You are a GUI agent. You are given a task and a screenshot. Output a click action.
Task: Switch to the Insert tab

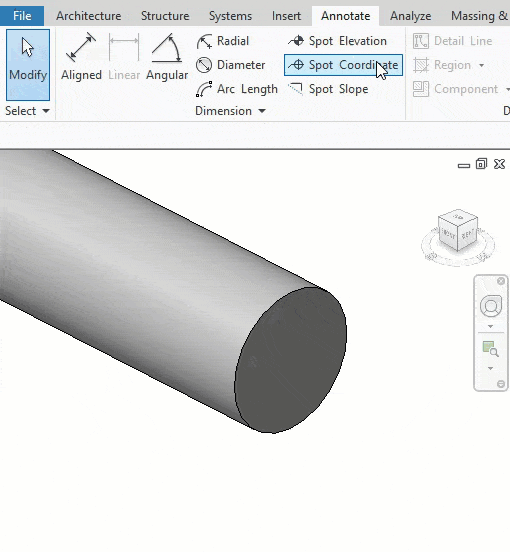point(287,16)
